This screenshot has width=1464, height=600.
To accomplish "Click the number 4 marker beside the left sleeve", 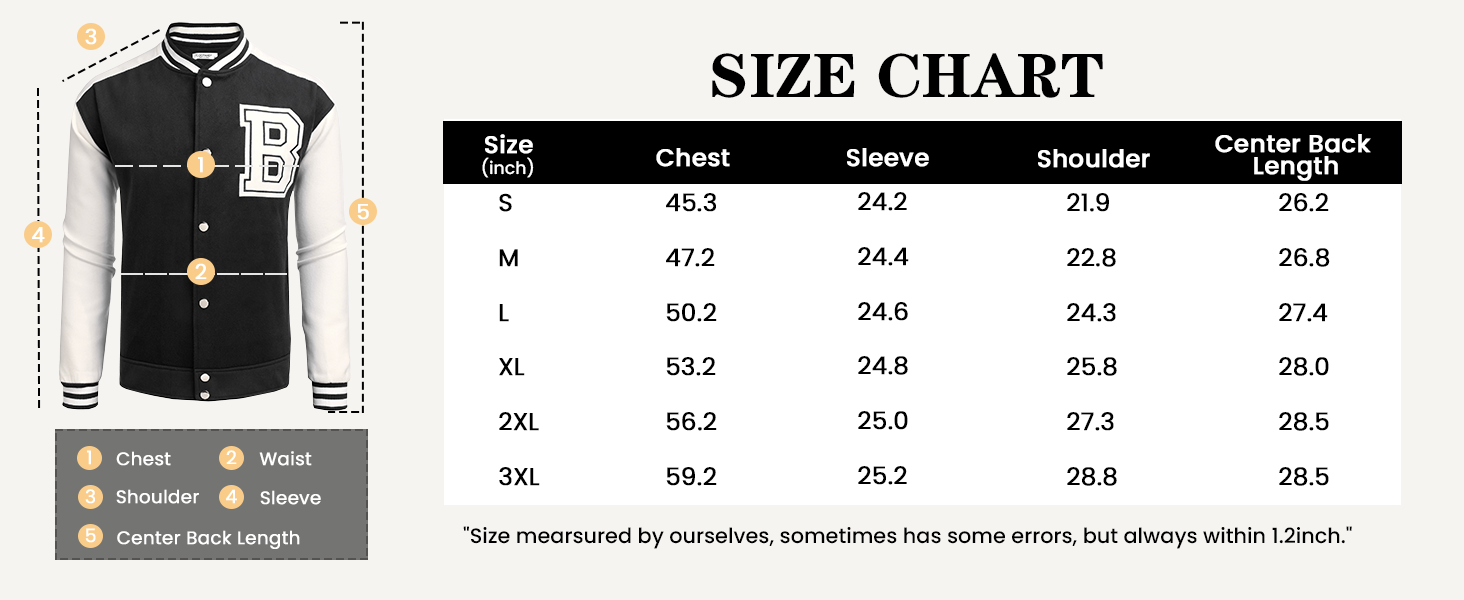I will pyautogui.click(x=38, y=235).
